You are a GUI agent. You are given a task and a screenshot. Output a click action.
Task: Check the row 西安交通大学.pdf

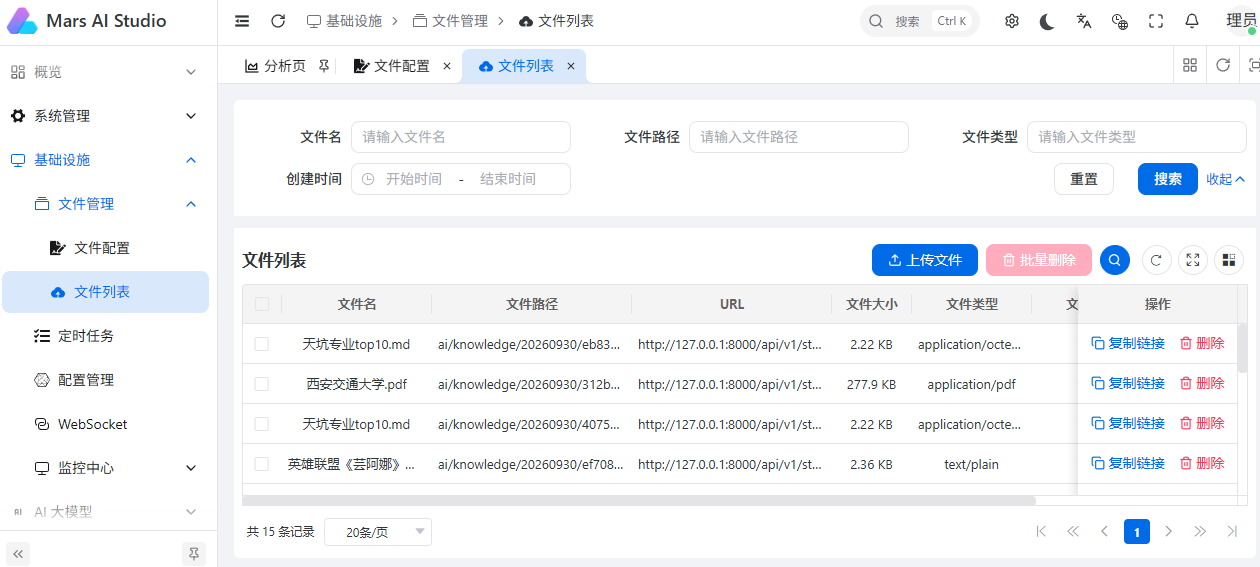pyautogui.click(x=262, y=384)
